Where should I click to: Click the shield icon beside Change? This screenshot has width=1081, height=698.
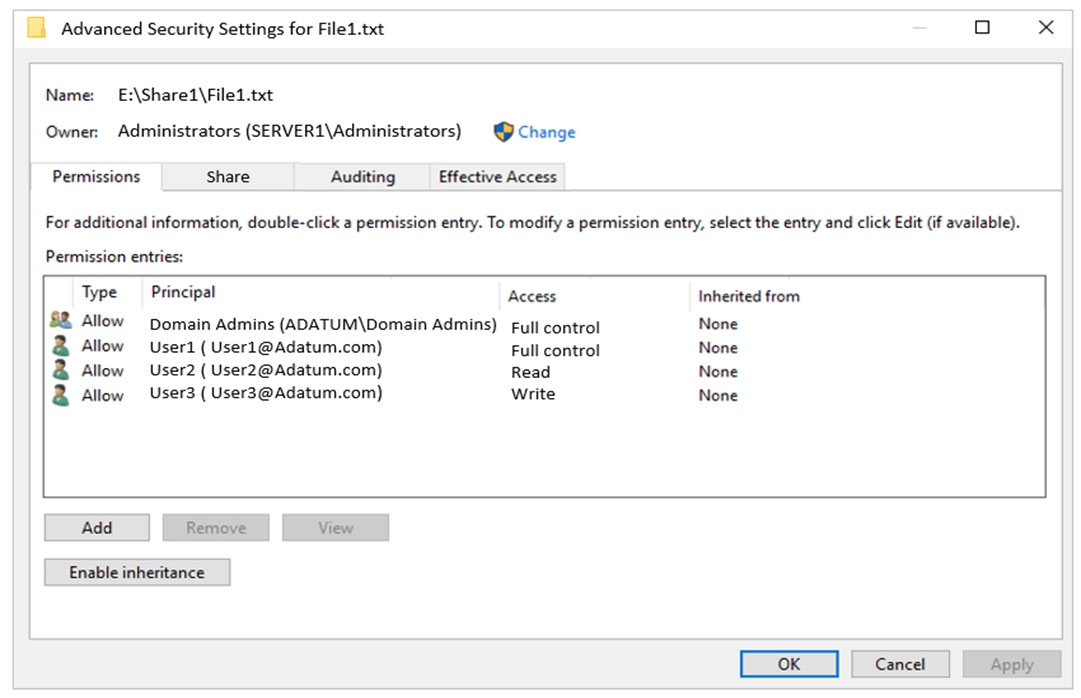point(504,132)
